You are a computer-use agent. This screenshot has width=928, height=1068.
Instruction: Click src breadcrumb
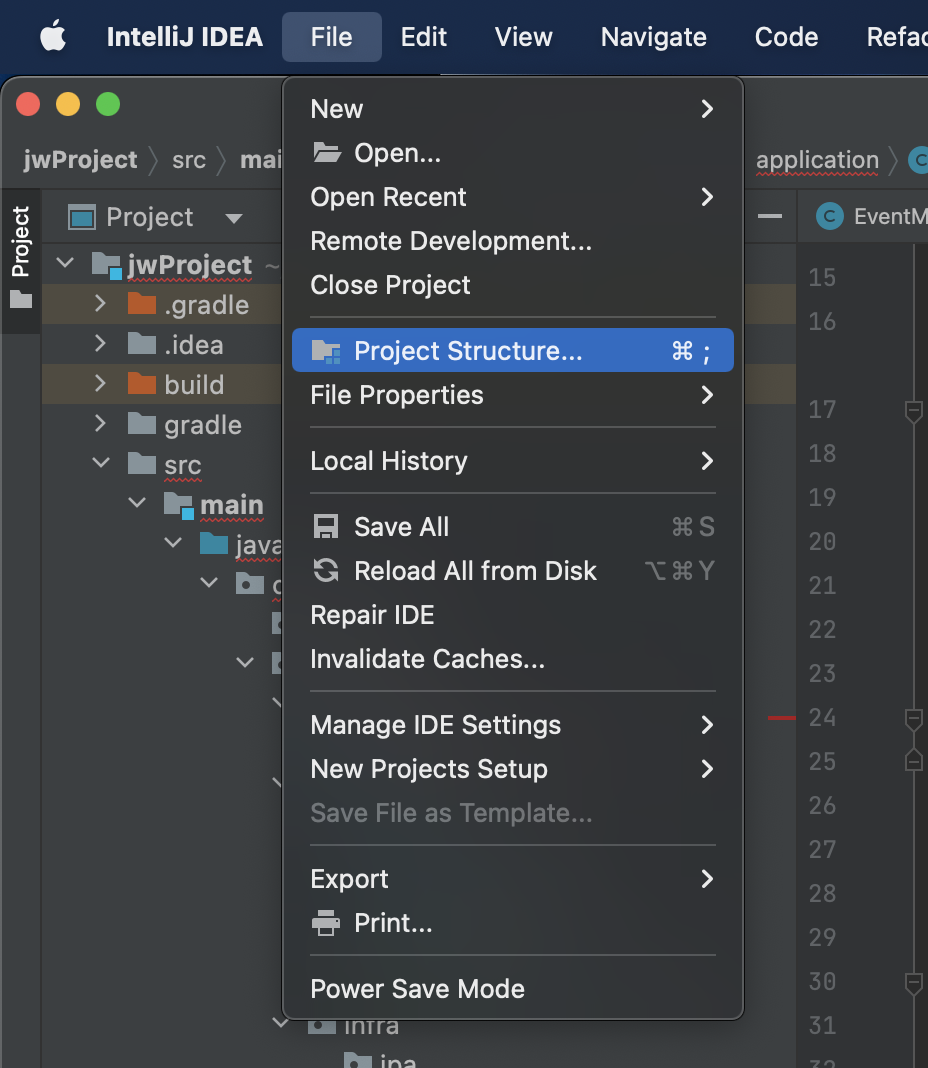189,160
